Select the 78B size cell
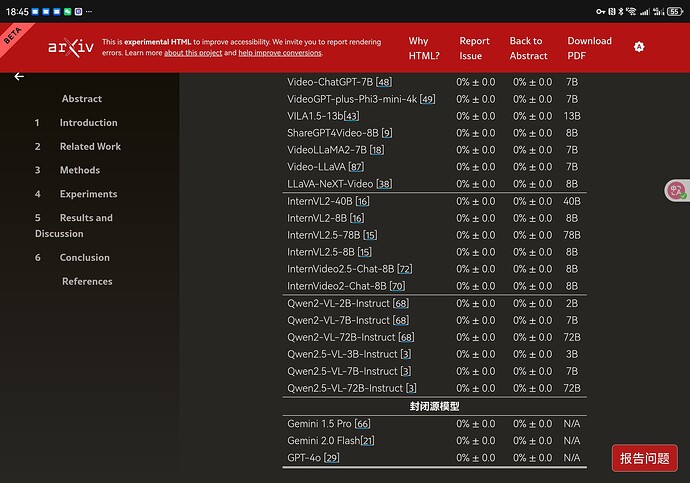Viewport: 690px width, 483px height. coord(572,235)
